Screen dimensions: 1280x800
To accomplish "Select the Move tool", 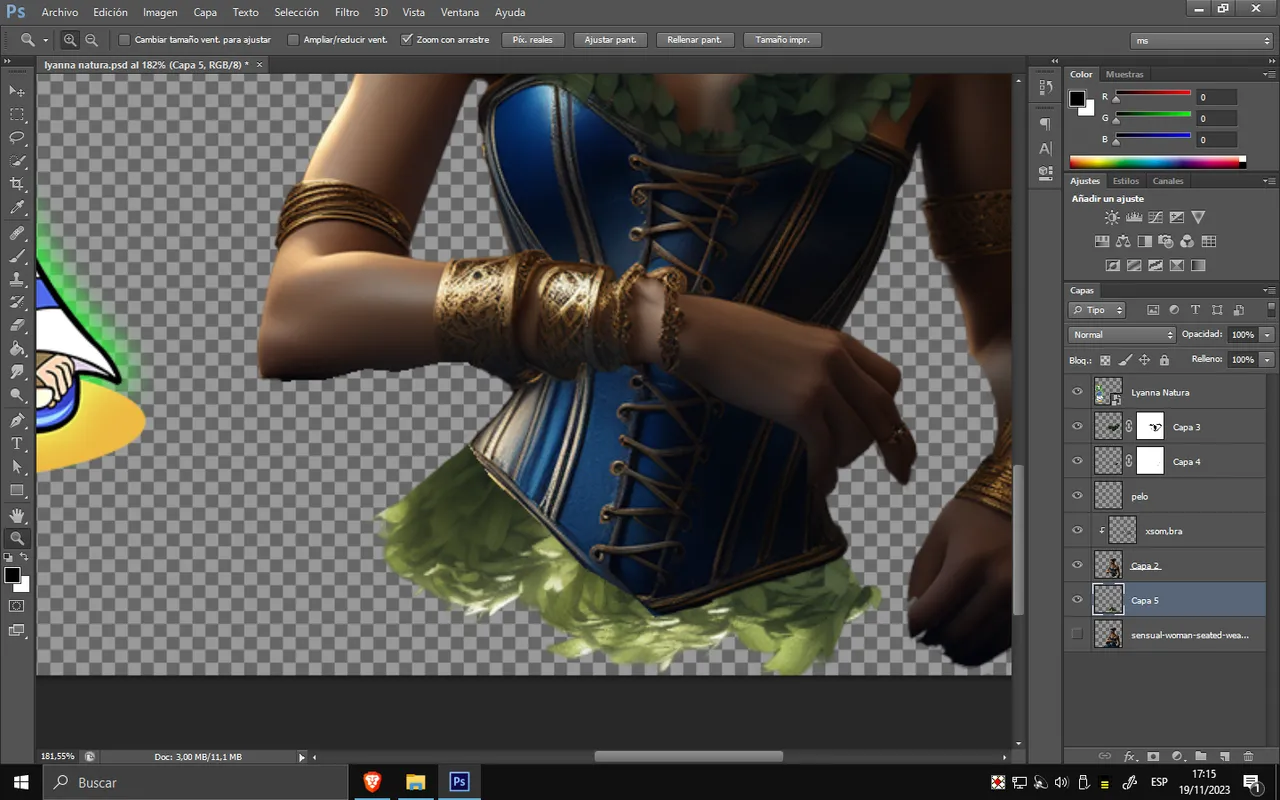I will pos(17,91).
